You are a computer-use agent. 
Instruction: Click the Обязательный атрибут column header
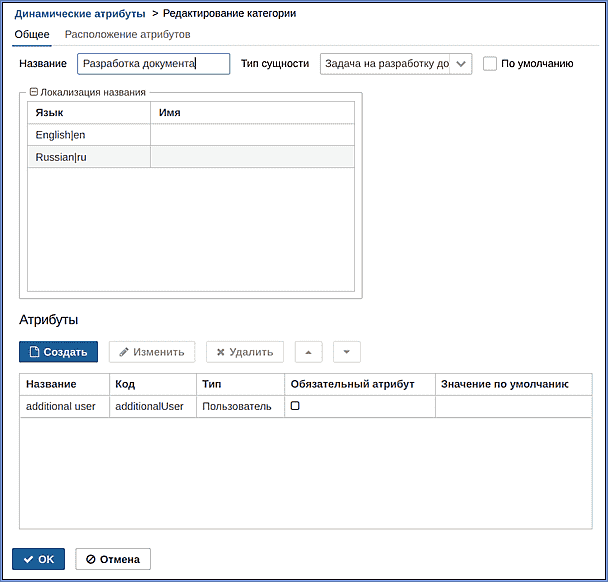coord(360,384)
